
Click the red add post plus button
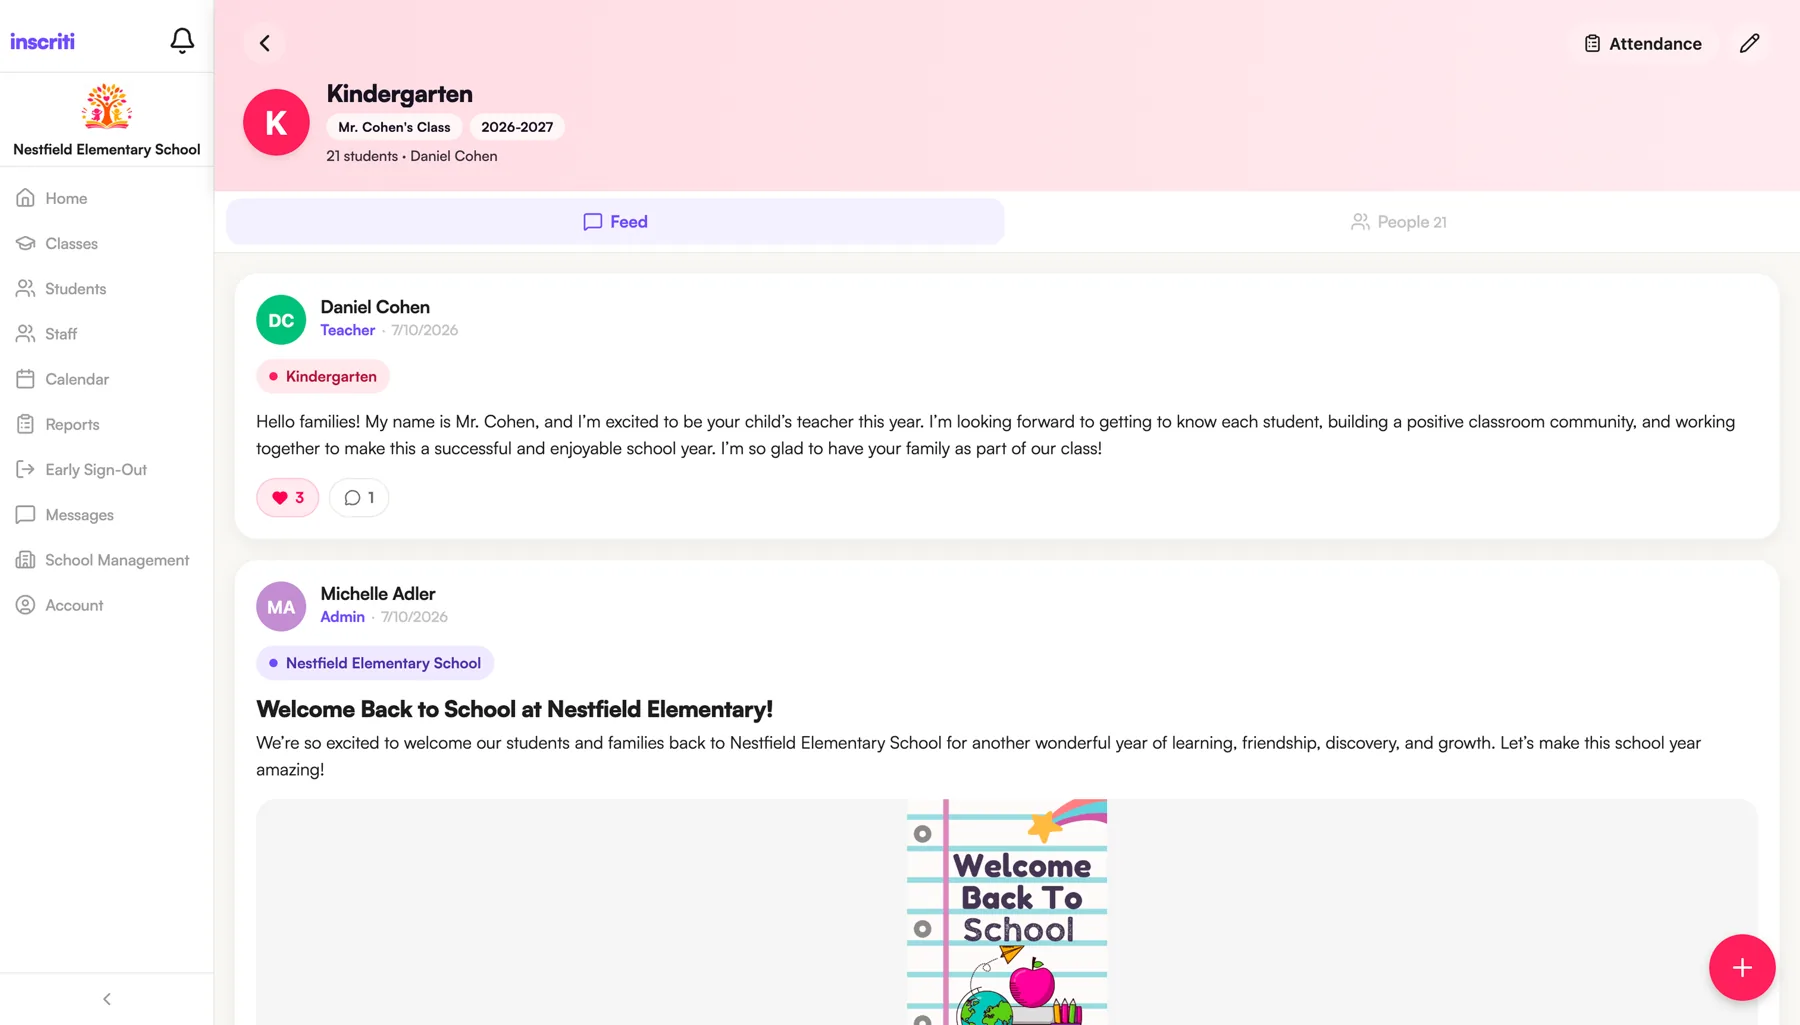(x=1742, y=967)
